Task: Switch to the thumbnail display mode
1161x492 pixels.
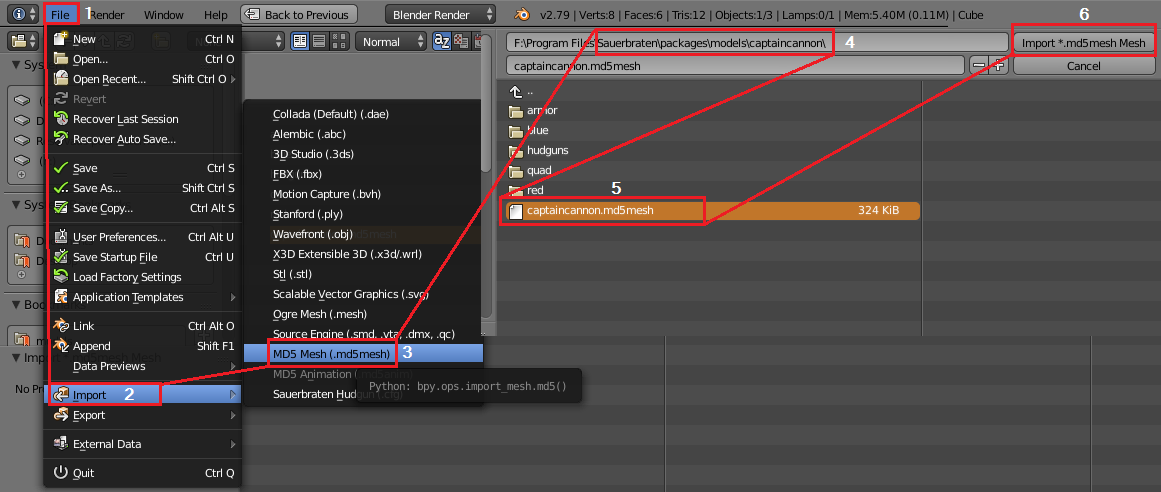Action: 339,41
